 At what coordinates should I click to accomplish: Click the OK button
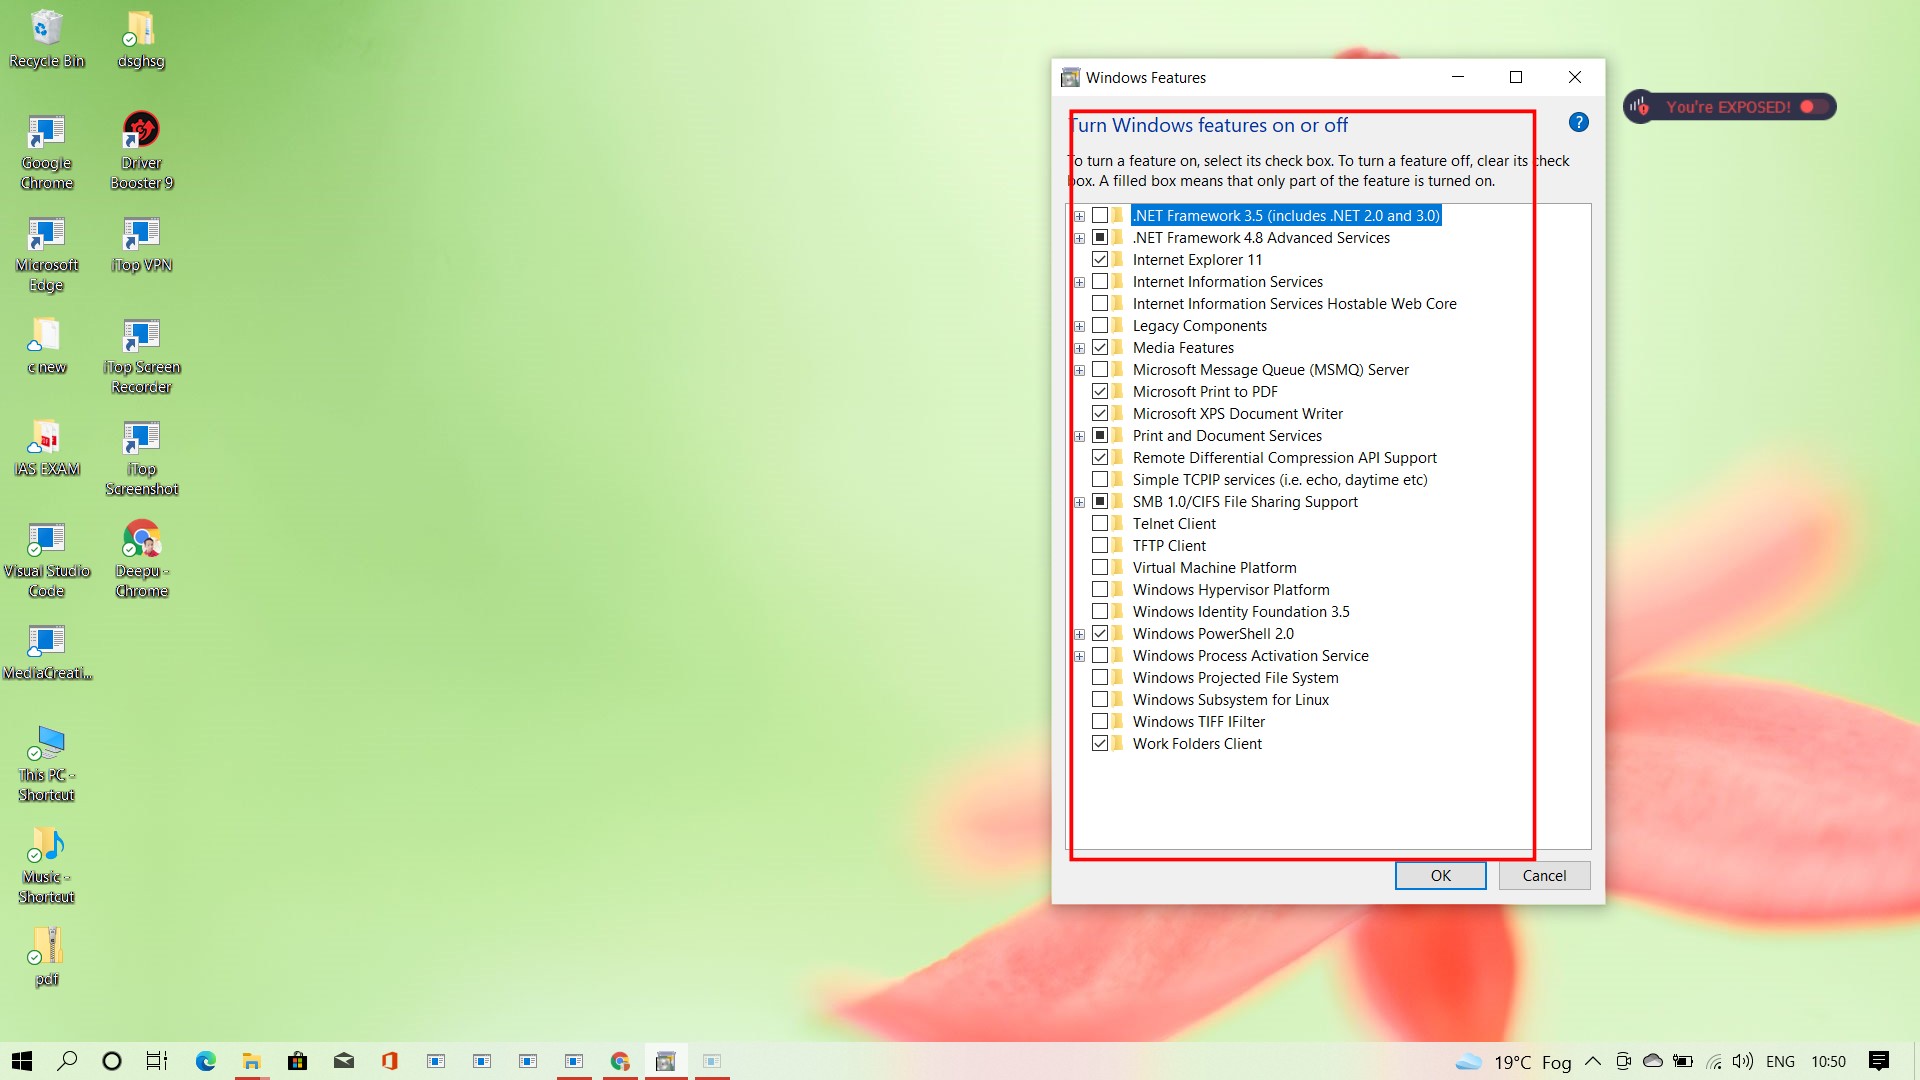pos(1440,875)
